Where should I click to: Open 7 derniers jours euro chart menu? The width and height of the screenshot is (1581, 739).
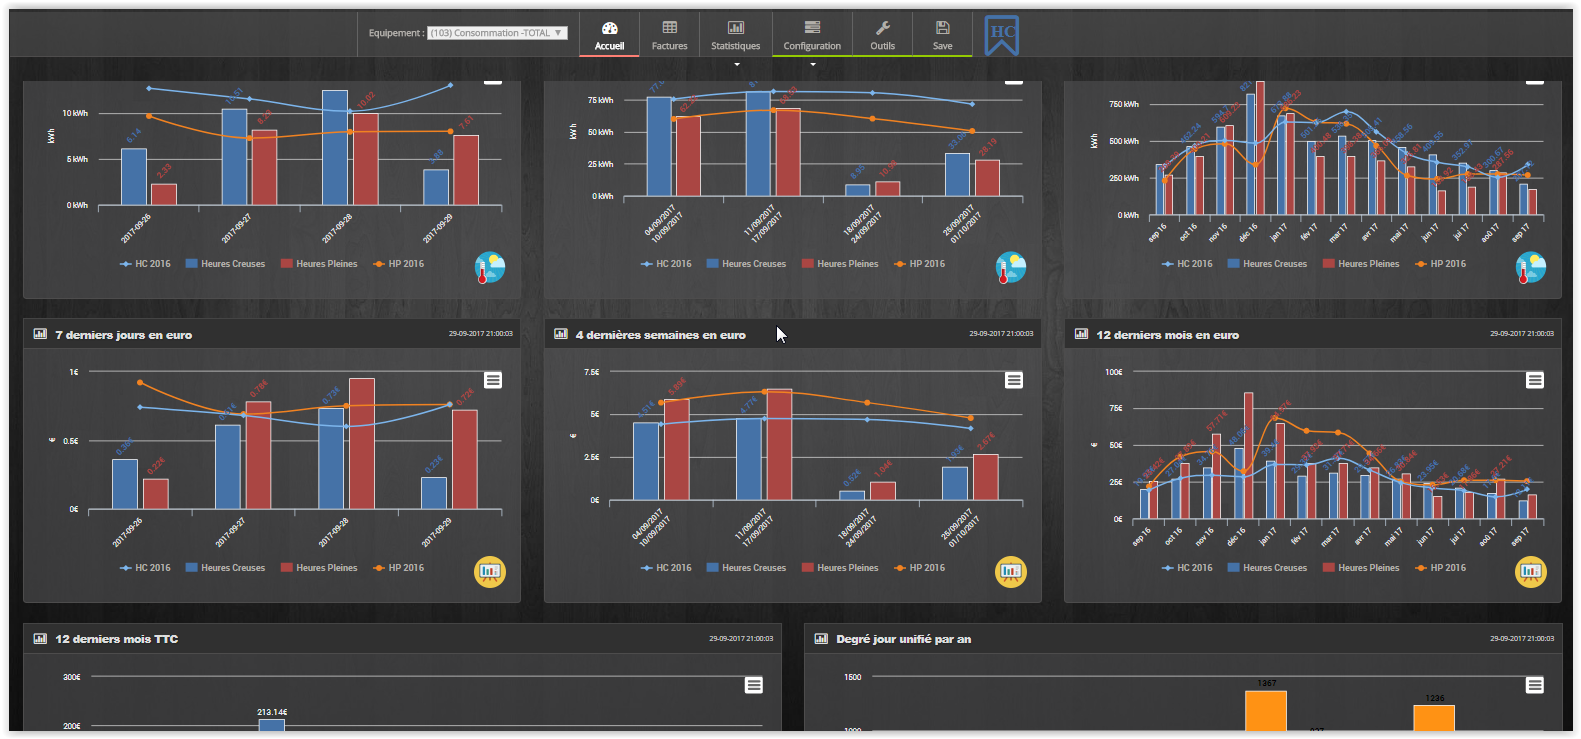click(x=493, y=380)
